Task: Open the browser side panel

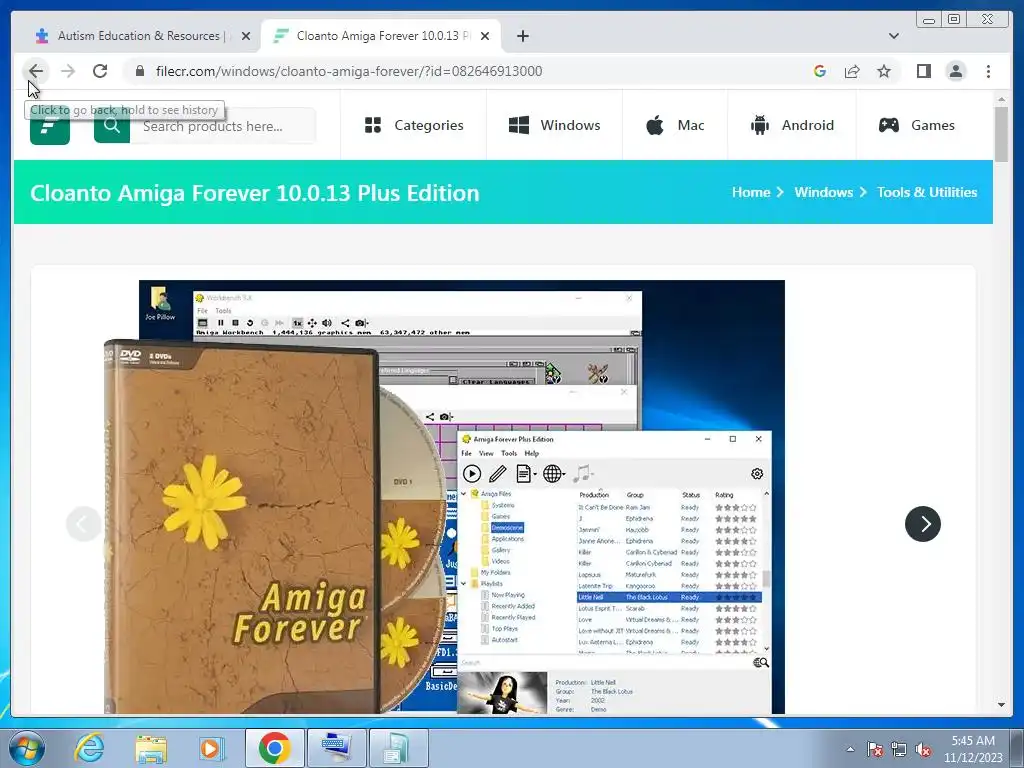Action: [923, 71]
